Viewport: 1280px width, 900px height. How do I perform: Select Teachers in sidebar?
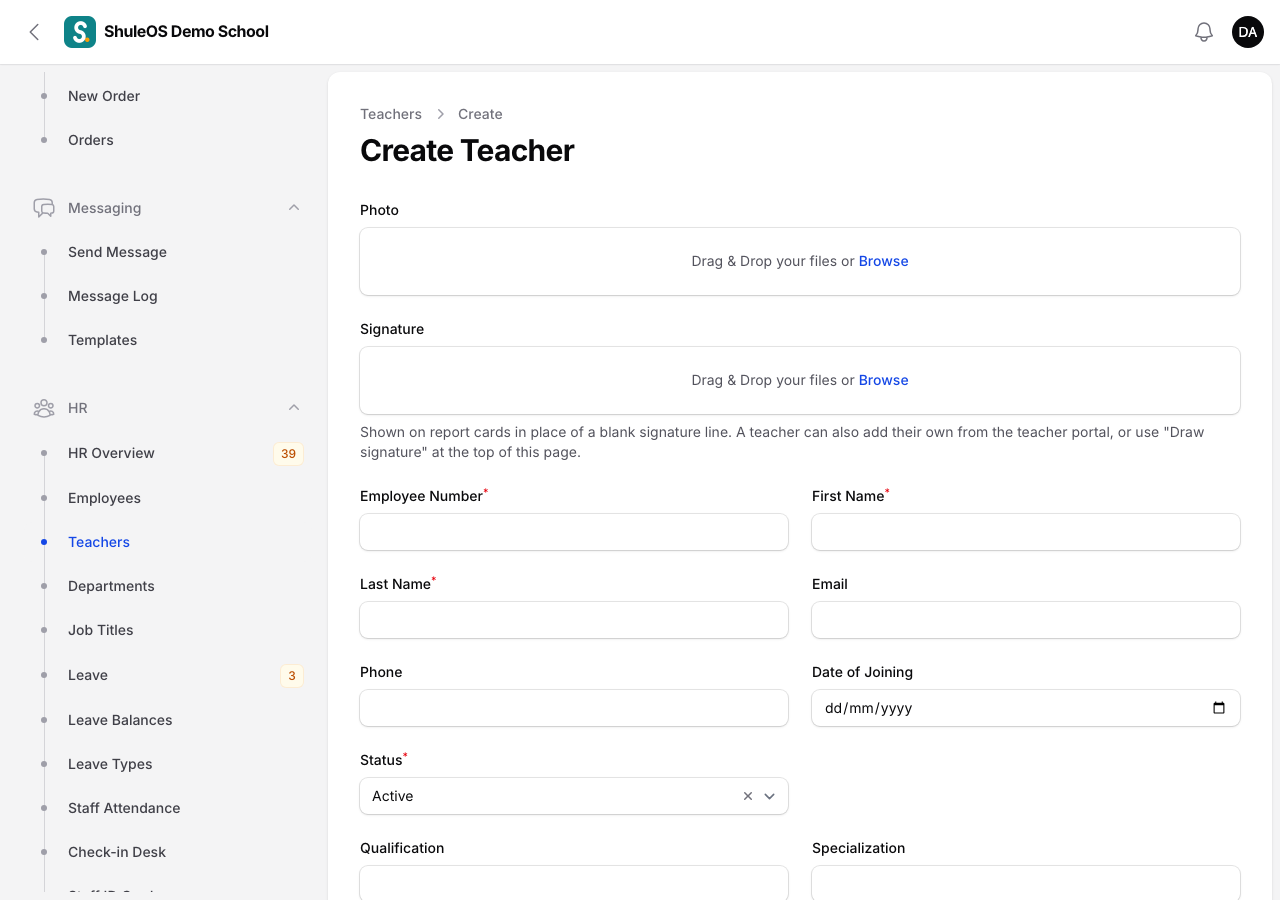coord(99,542)
